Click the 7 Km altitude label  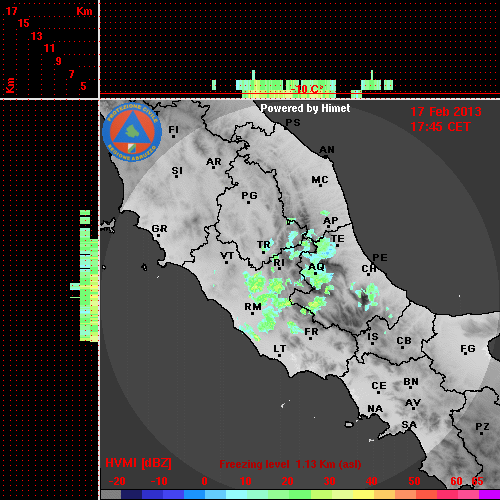71,74
